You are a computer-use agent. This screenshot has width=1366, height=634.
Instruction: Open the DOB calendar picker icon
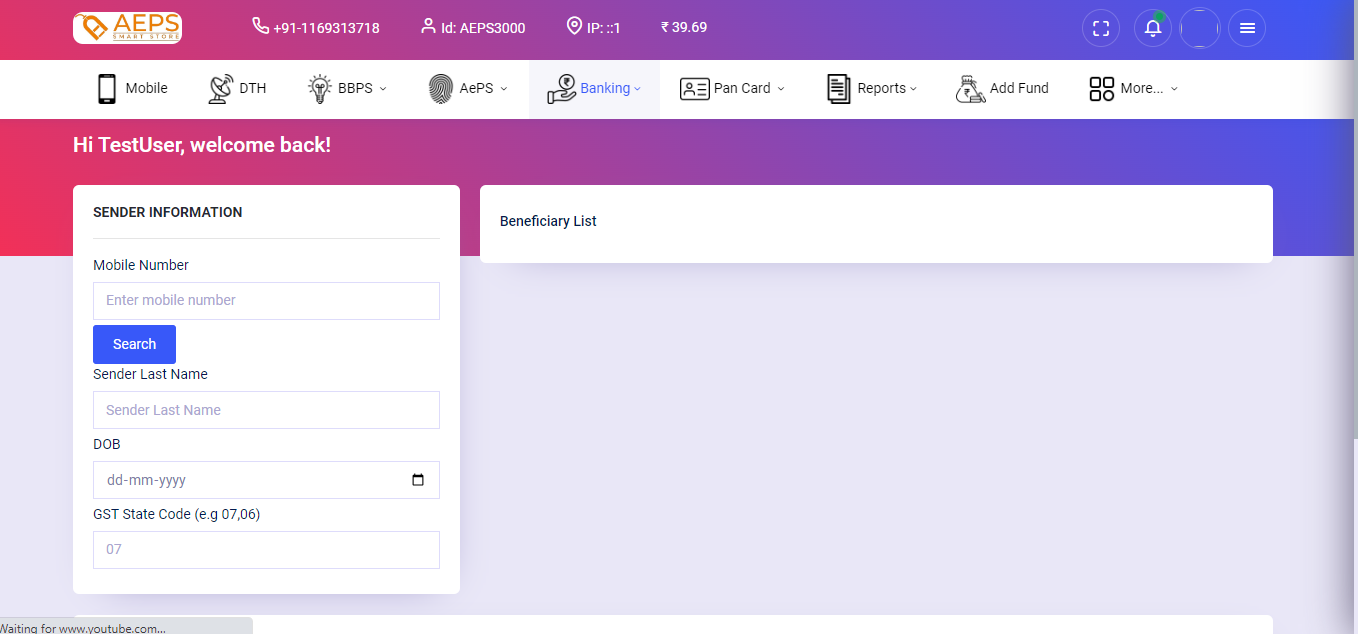pos(418,480)
